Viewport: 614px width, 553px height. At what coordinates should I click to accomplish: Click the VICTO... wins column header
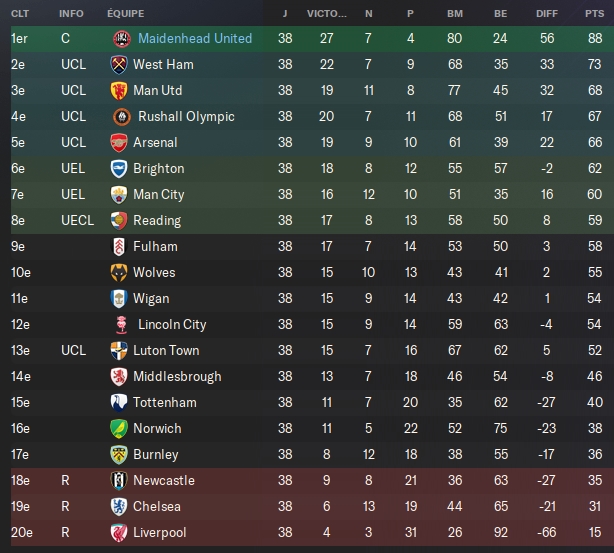pyautogui.click(x=327, y=14)
